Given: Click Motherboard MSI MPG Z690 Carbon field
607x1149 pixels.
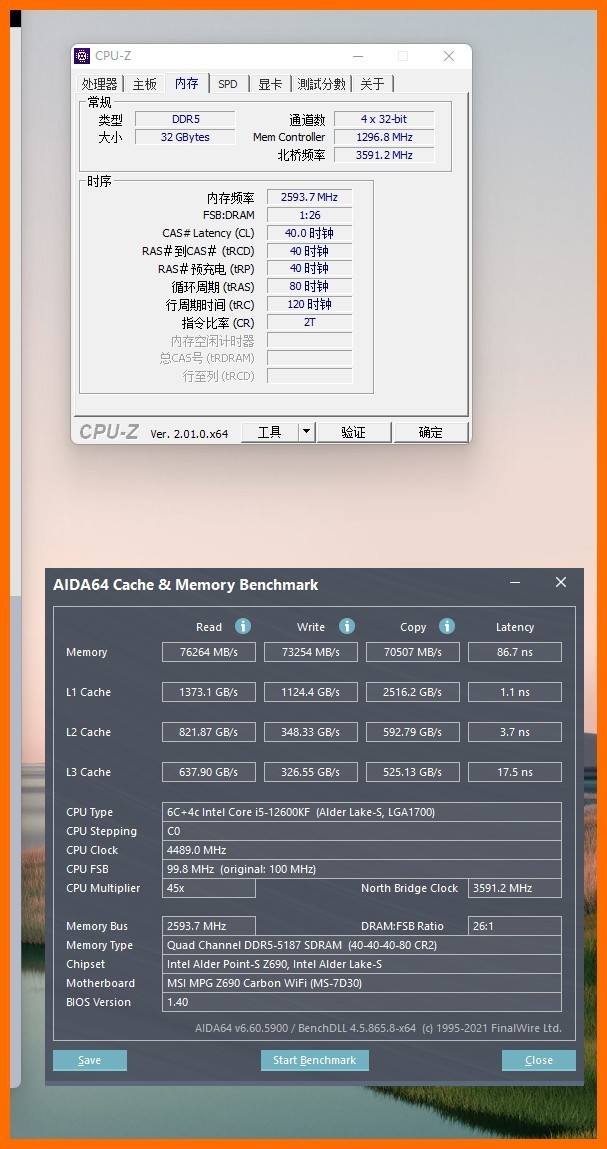Looking at the screenshot, I should [x=362, y=983].
